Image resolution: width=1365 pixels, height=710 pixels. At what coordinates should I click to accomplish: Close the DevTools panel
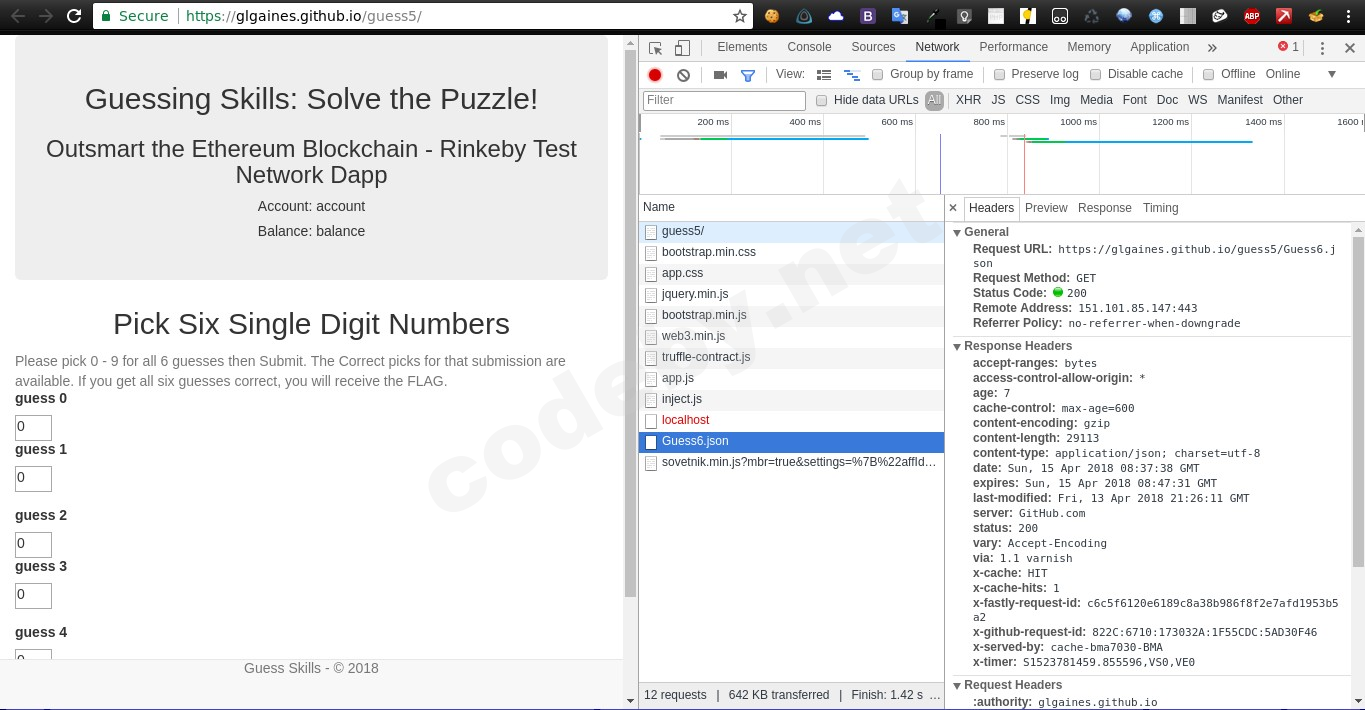pyautogui.click(x=1349, y=48)
